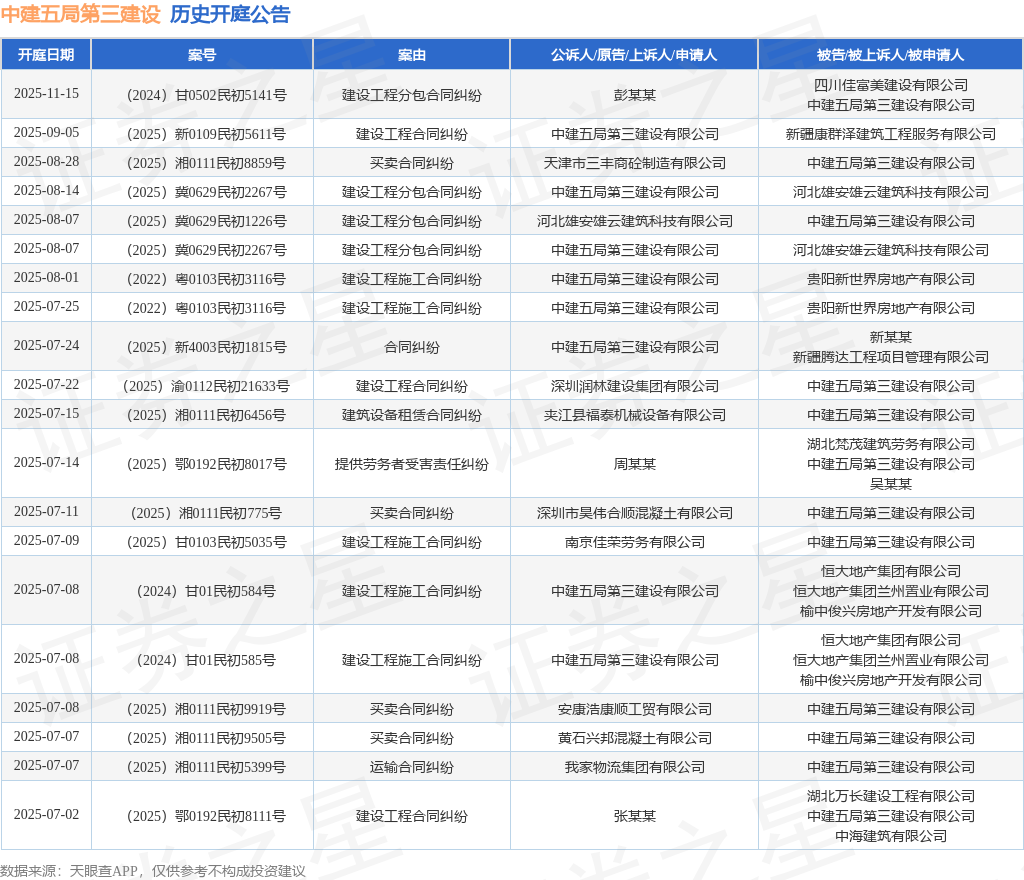This screenshot has width=1024, height=880.
Task: Click the 公诉人/原告/上诉人/申请人 column header
Action: (633, 55)
